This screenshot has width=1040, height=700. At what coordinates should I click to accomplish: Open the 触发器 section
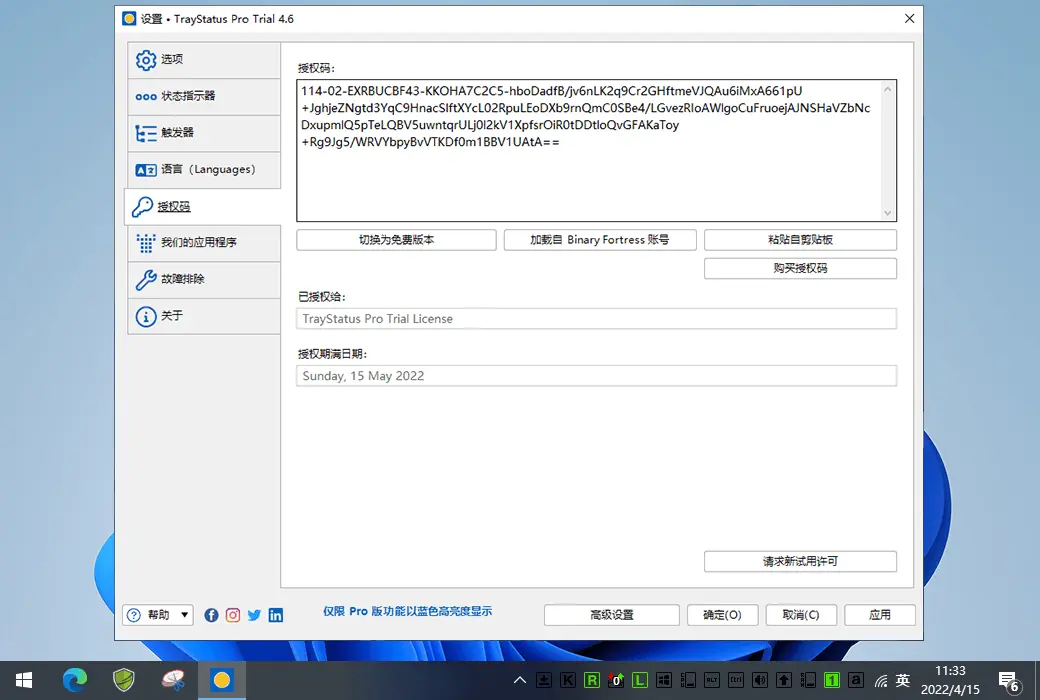pos(204,133)
